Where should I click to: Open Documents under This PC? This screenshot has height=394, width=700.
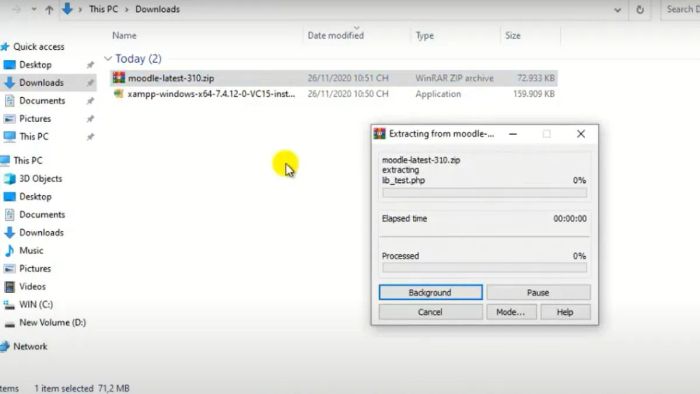[42, 215]
